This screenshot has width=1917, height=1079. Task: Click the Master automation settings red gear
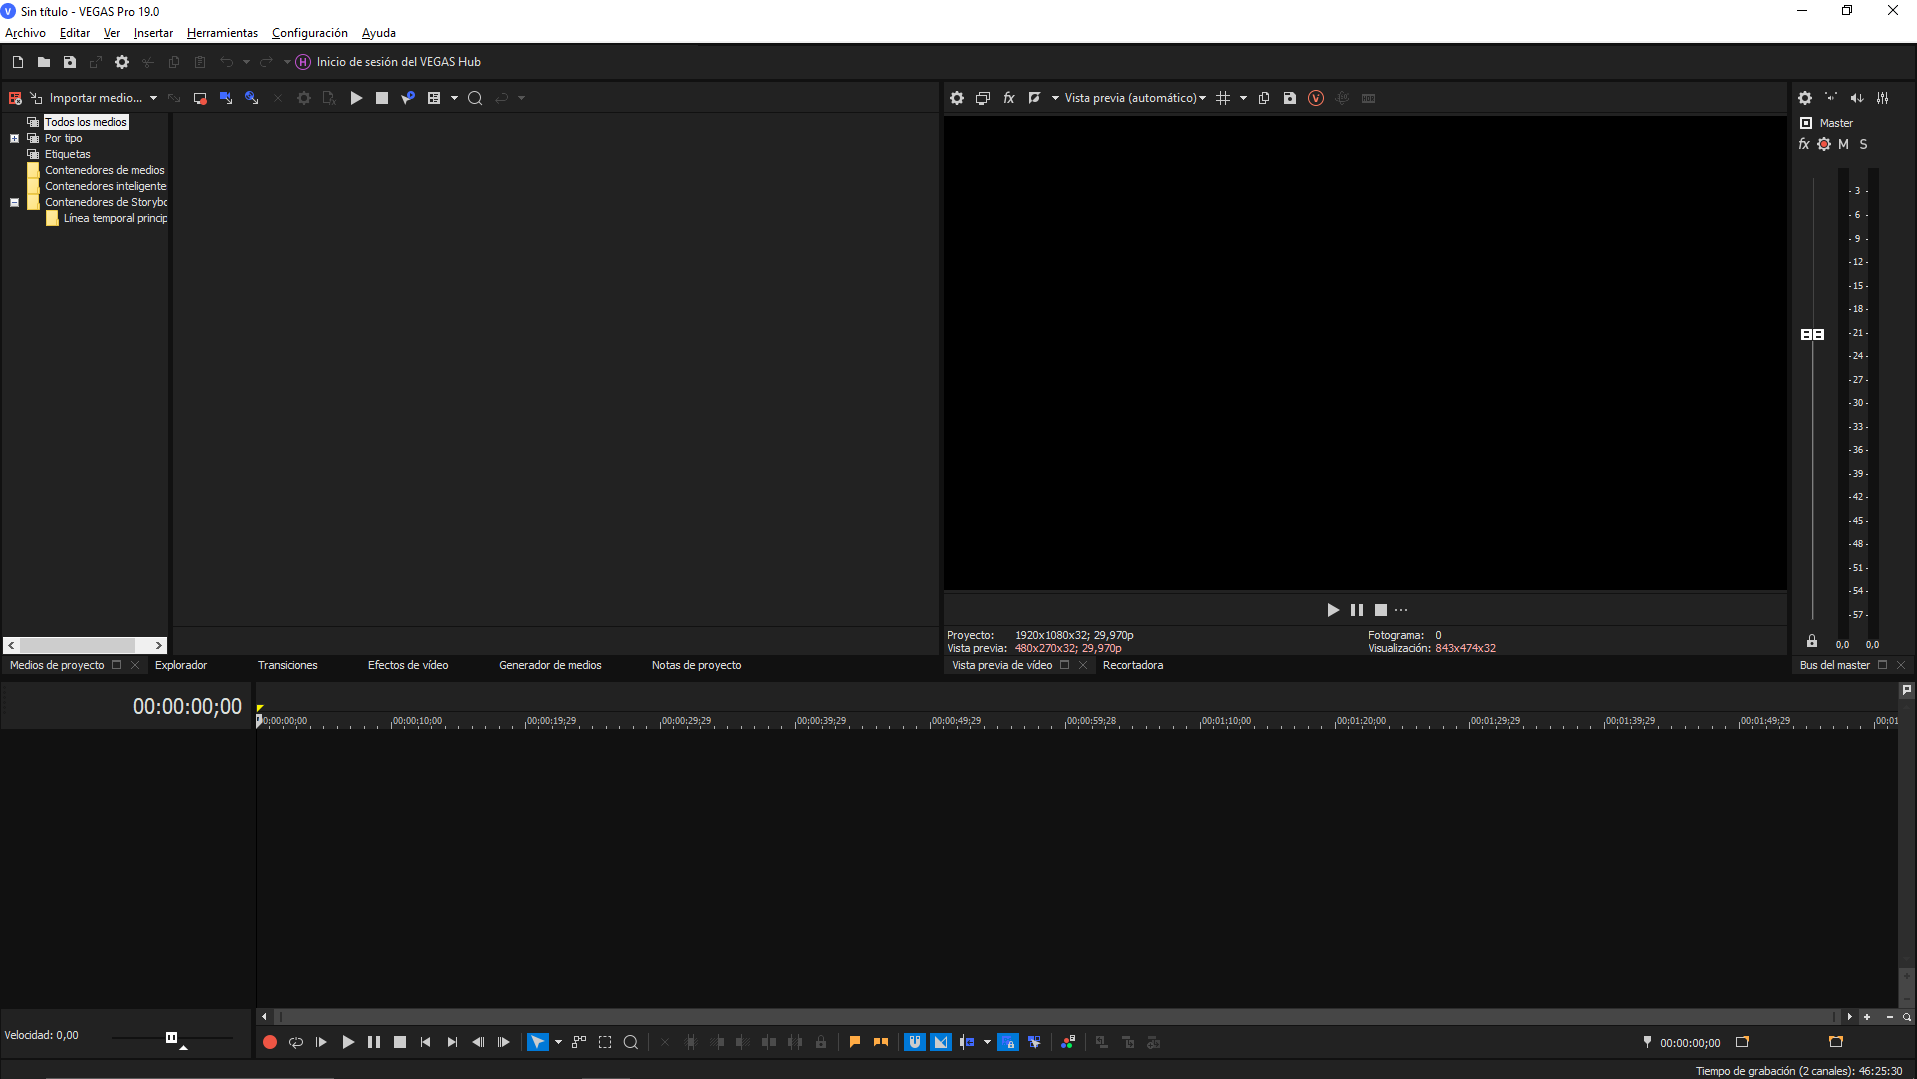pyautogui.click(x=1824, y=144)
